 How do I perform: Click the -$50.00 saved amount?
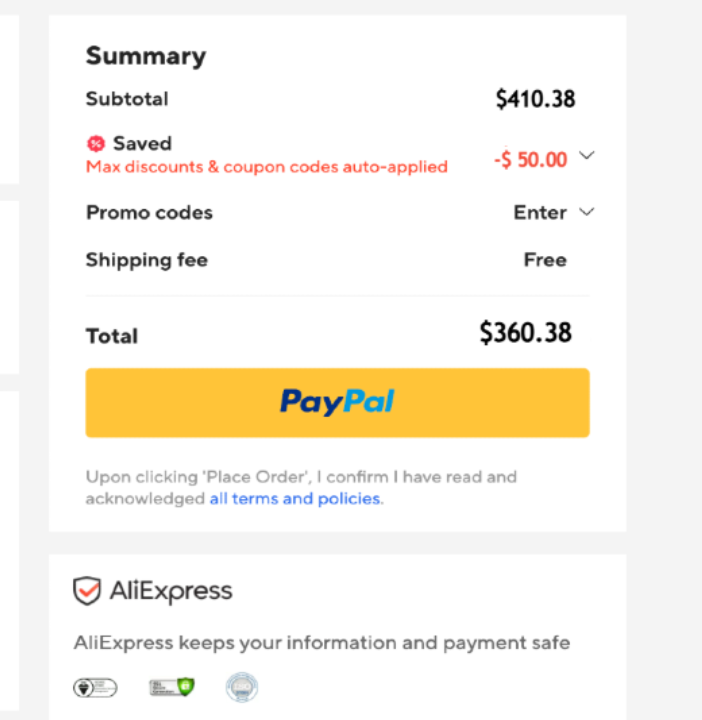point(530,159)
